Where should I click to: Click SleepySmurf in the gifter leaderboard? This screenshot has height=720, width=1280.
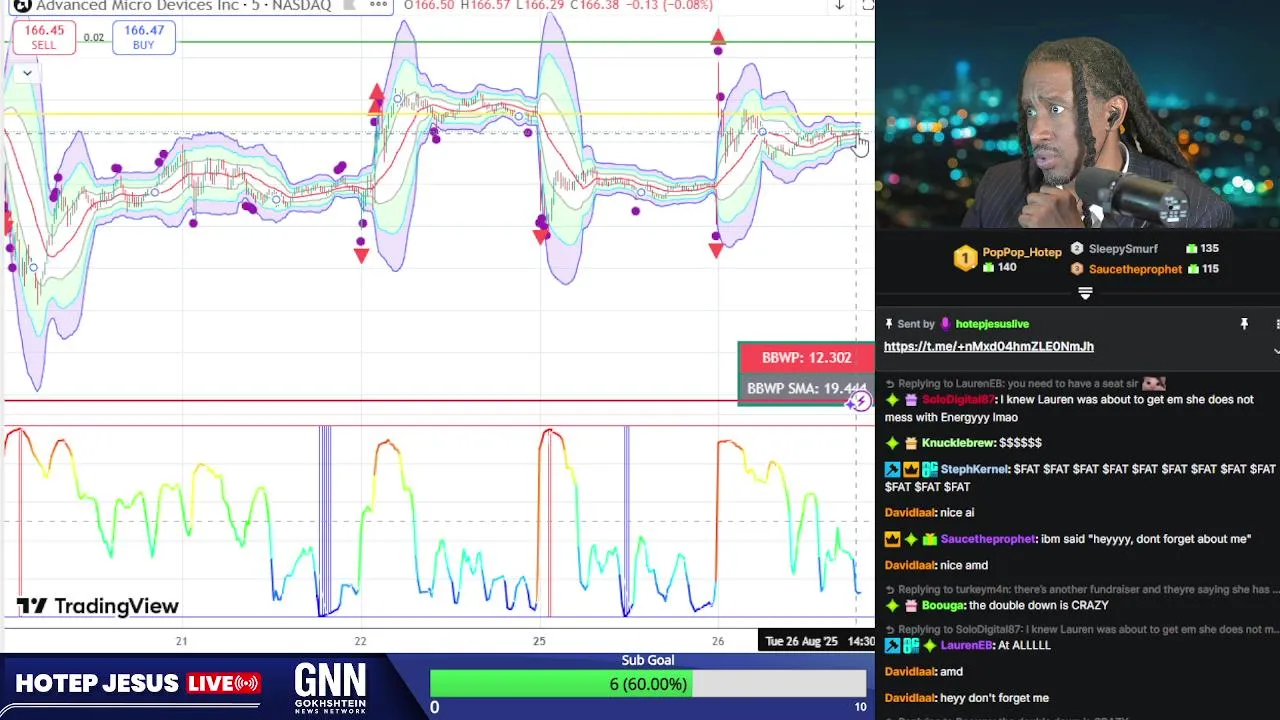[x=1123, y=248]
